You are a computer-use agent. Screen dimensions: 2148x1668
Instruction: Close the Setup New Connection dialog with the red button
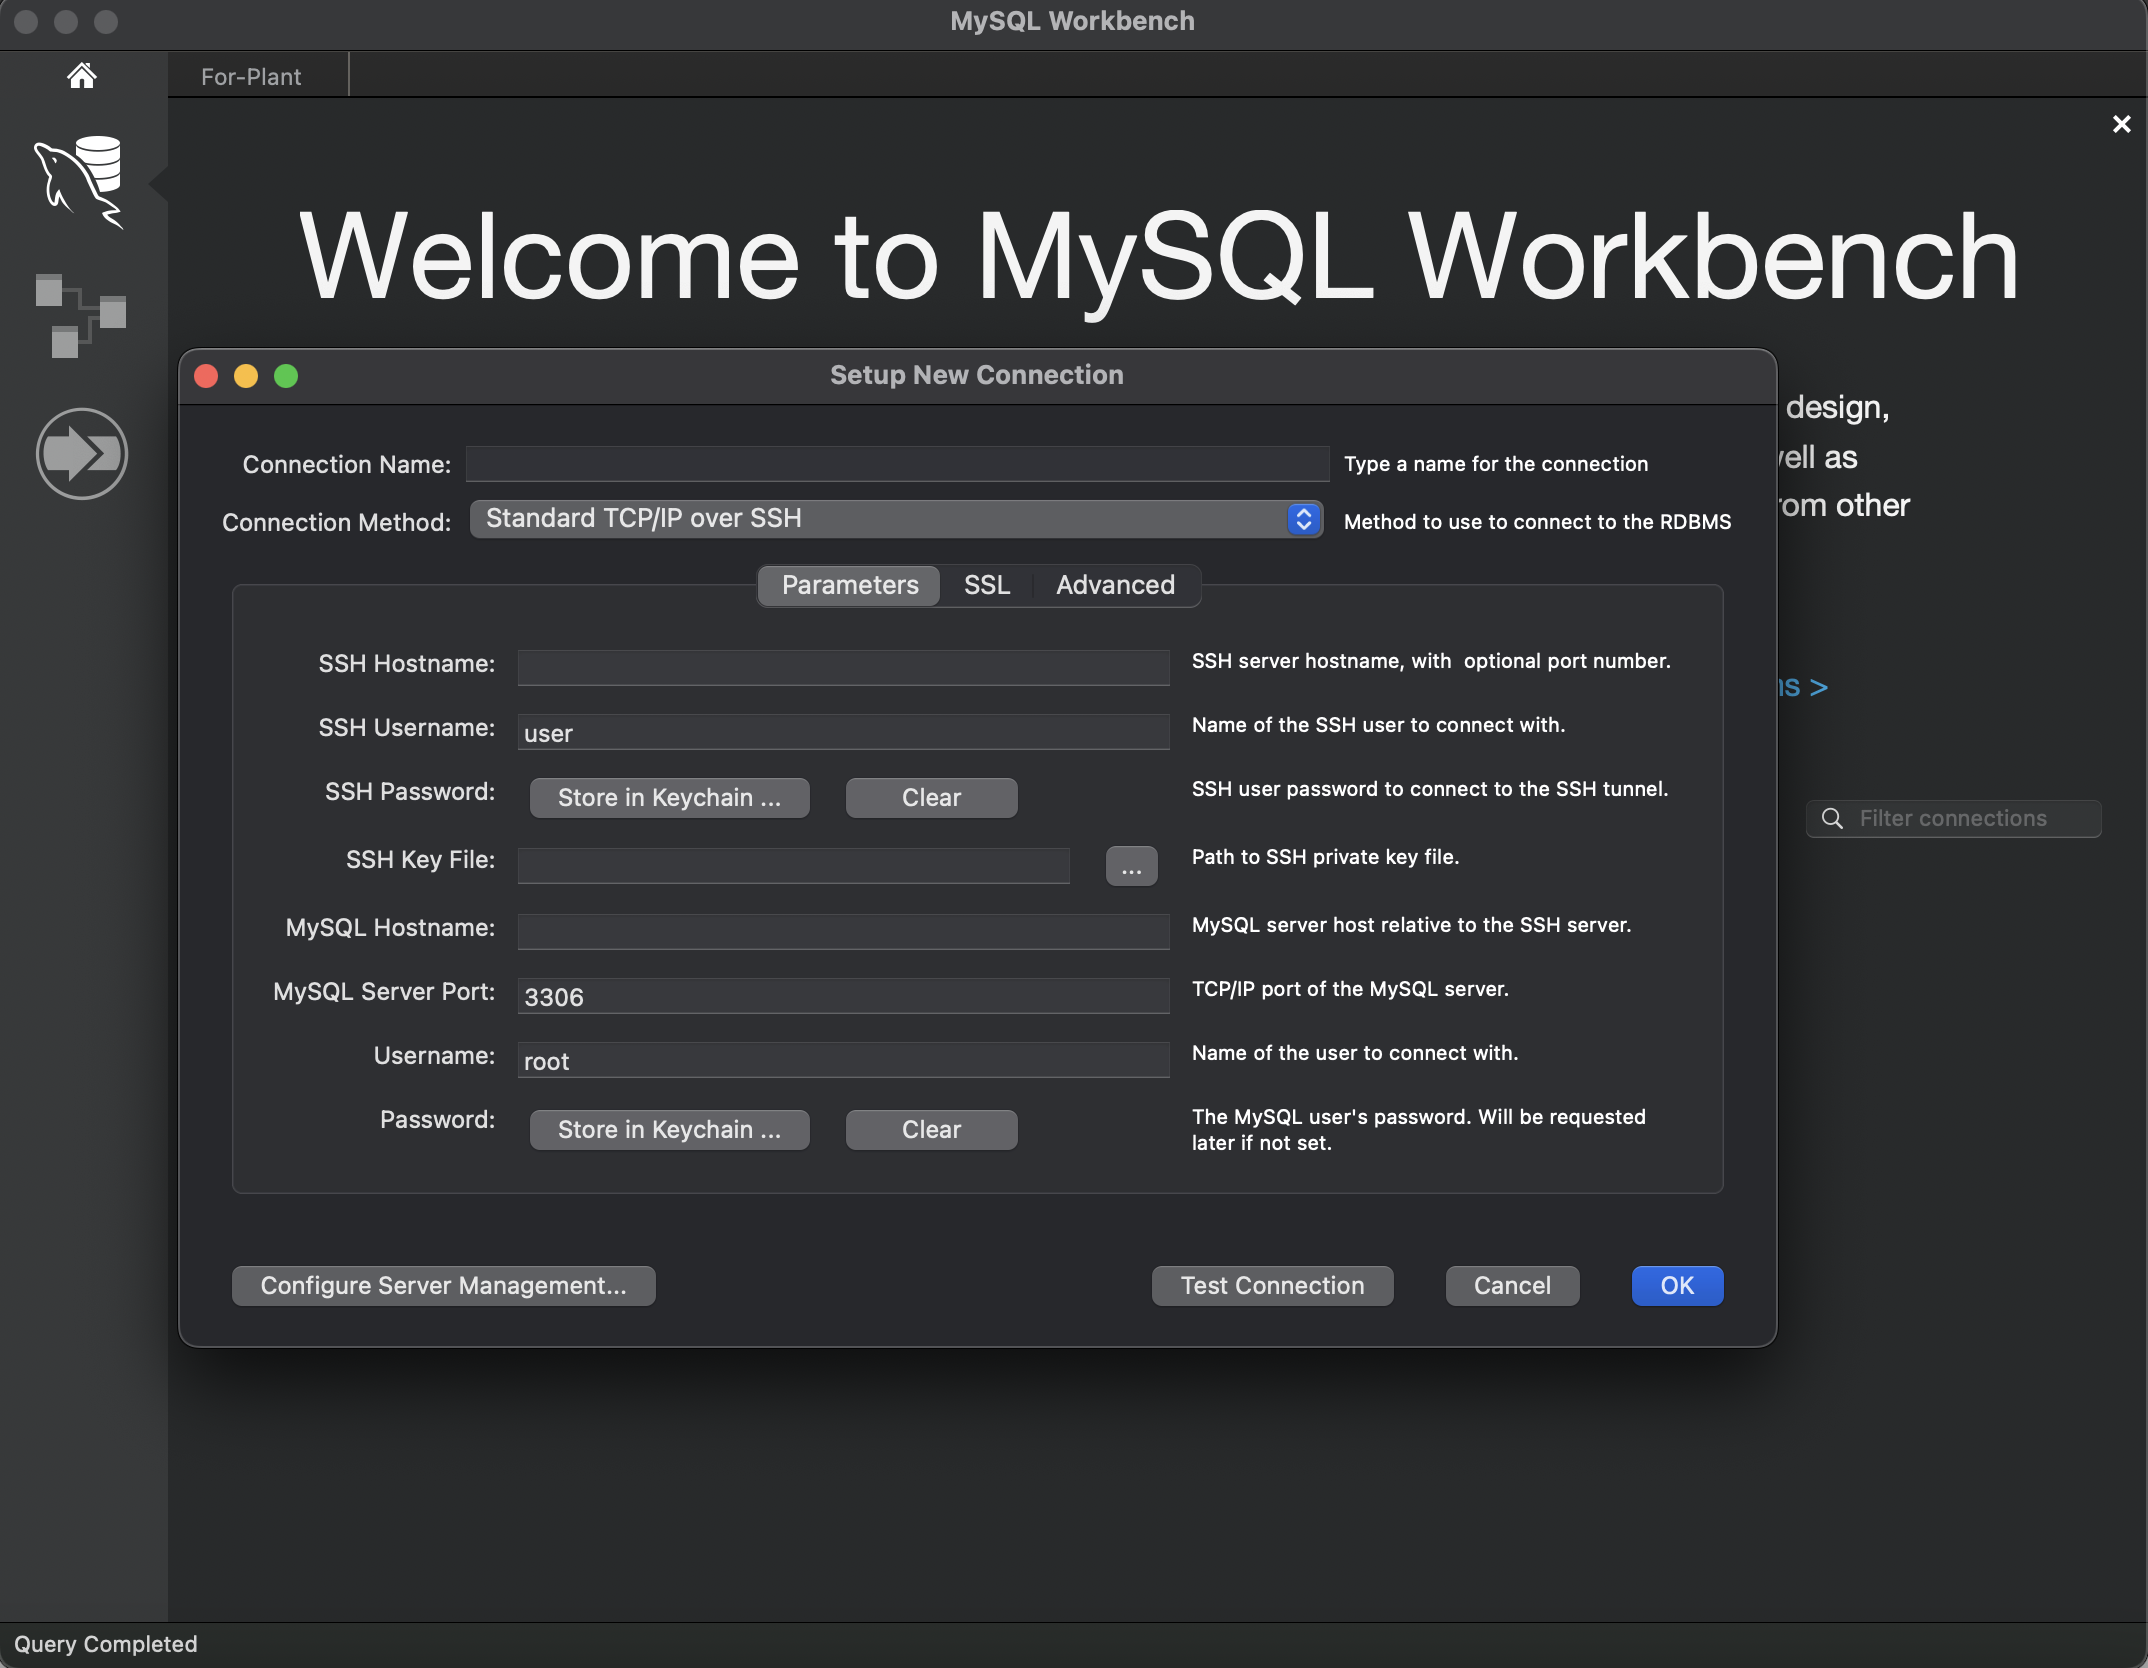tap(207, 376)
